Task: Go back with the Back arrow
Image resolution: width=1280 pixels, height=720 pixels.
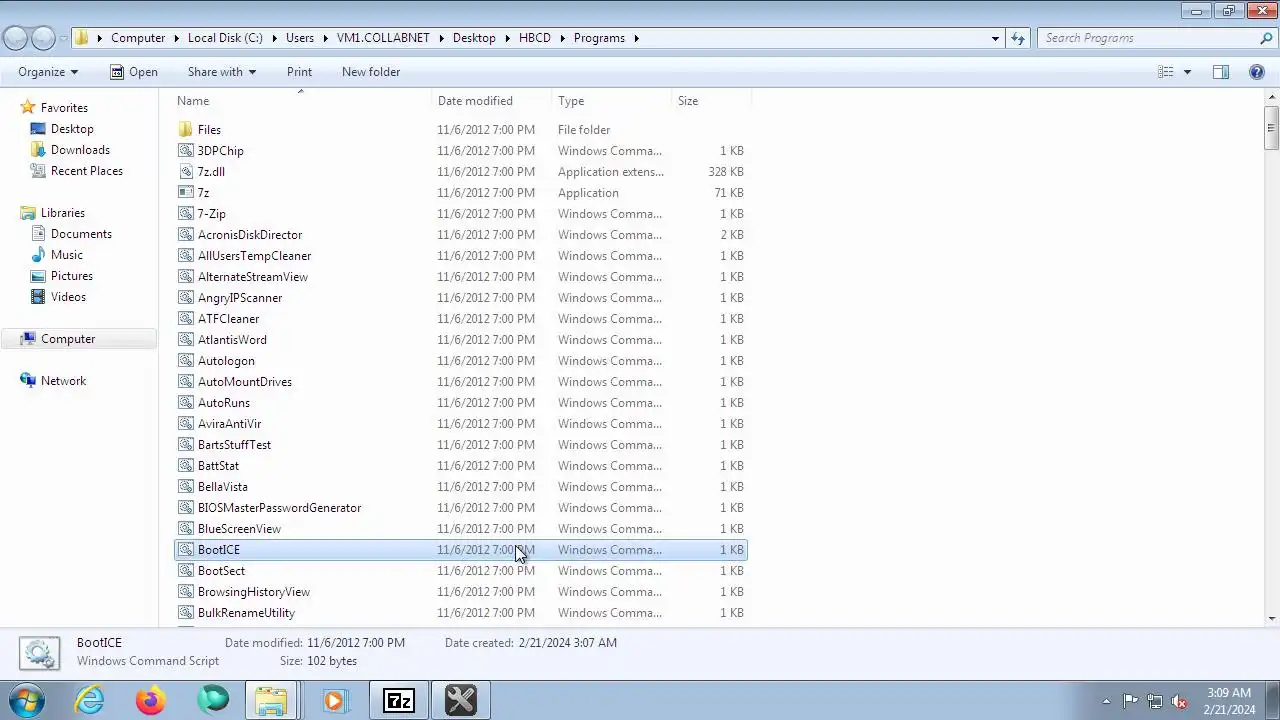Action: click(15, 38)
